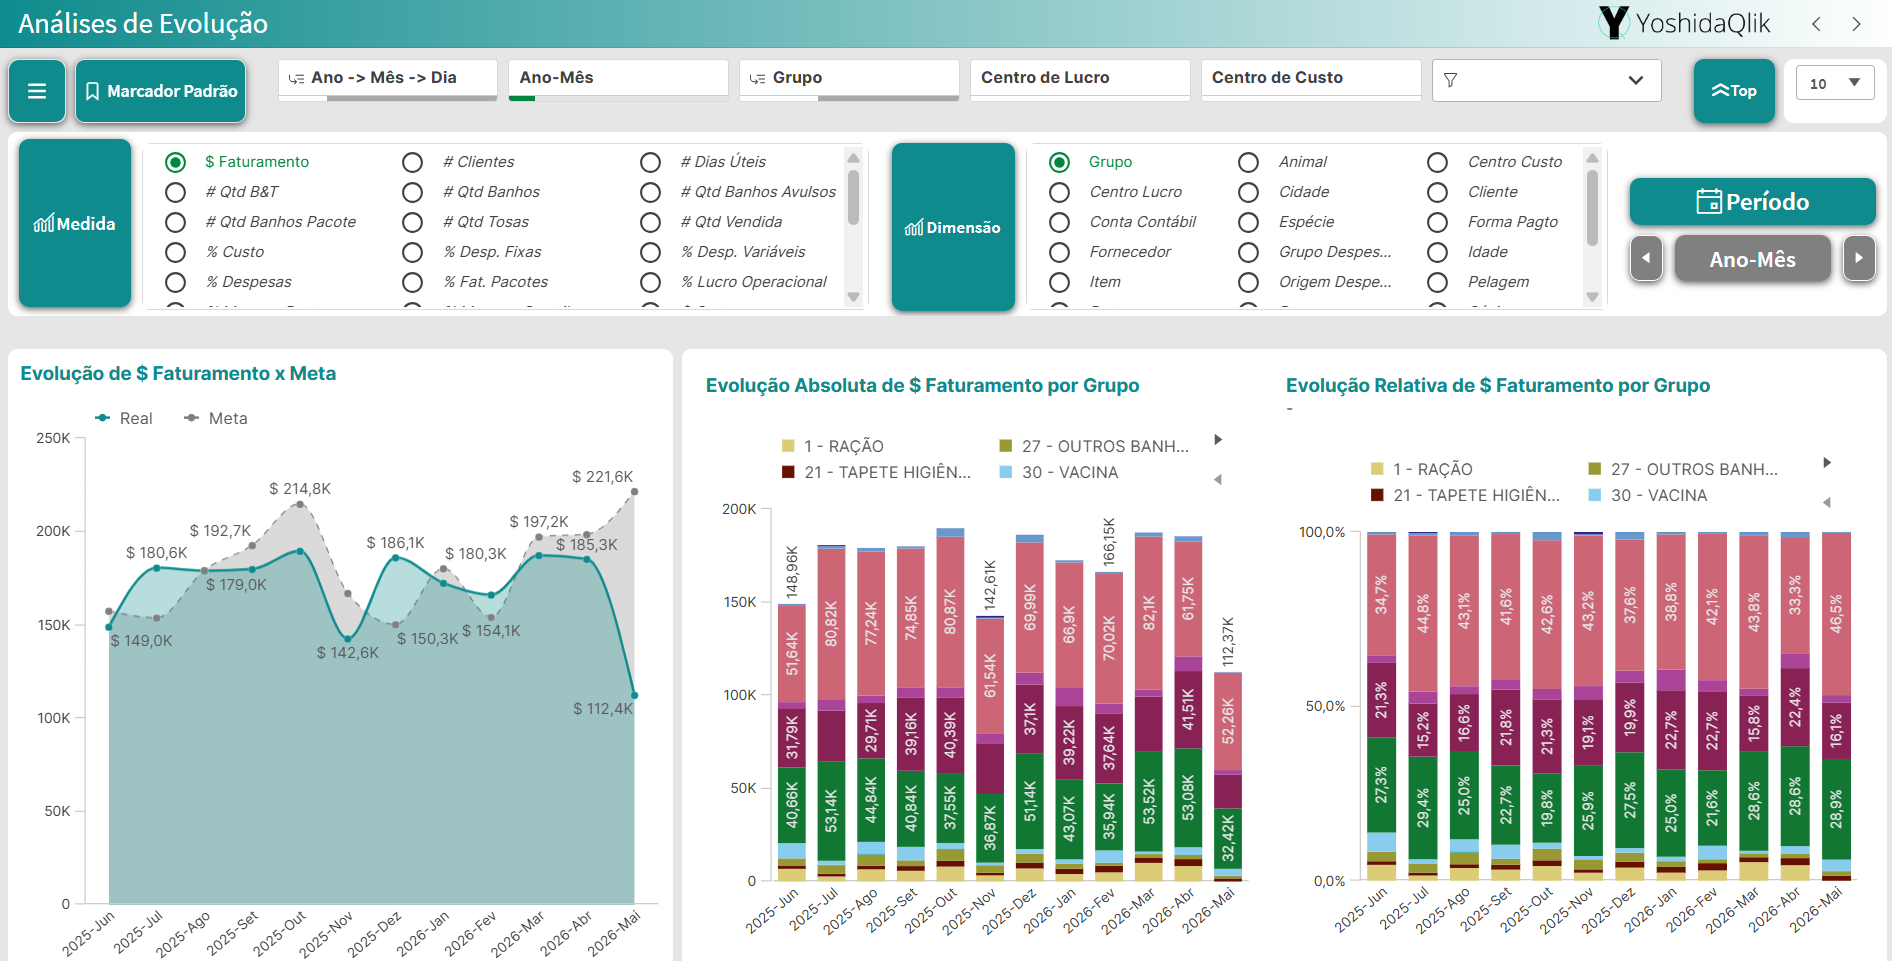1892x961 pixels.
Task: Open the Ano-Mês filter pane
Action: pos(618,78)
